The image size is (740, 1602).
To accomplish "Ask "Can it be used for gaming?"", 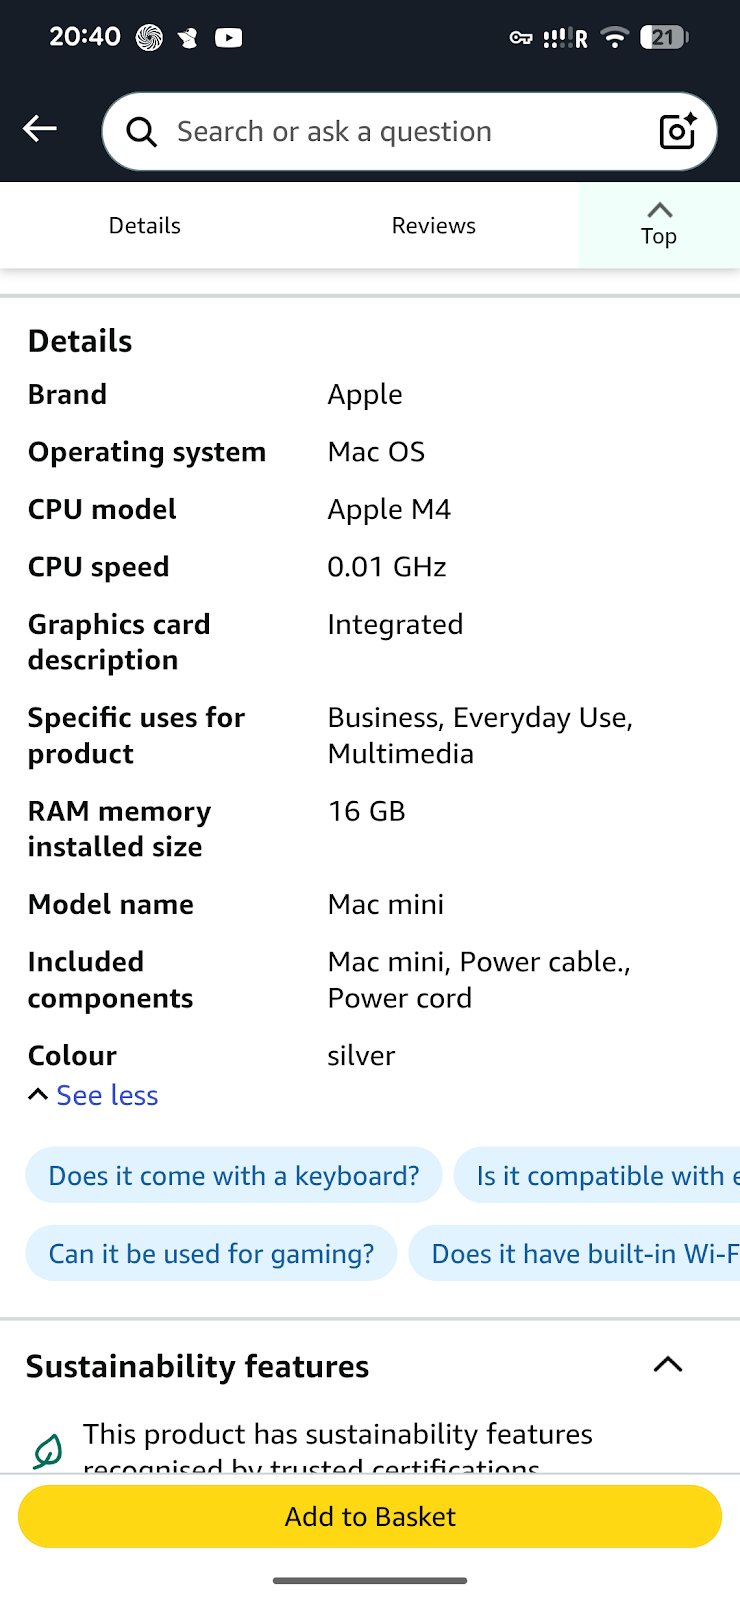I will point(211,1254).
